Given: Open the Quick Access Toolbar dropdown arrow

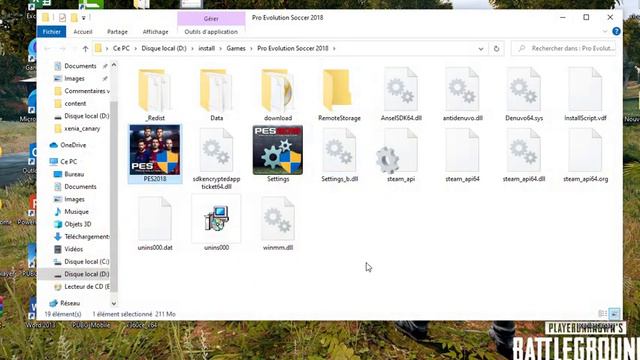Looking at the screenshot, I should (x=84, y=18).
